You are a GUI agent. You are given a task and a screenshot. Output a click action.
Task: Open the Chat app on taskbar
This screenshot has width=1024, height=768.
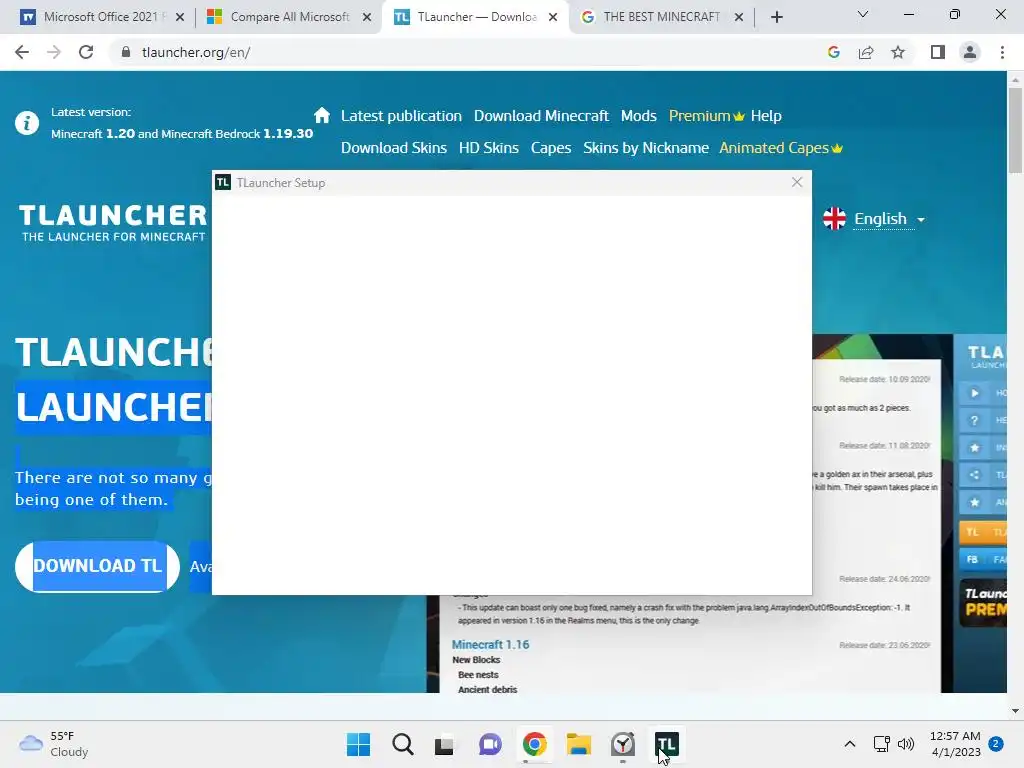[x=490, y=744]
